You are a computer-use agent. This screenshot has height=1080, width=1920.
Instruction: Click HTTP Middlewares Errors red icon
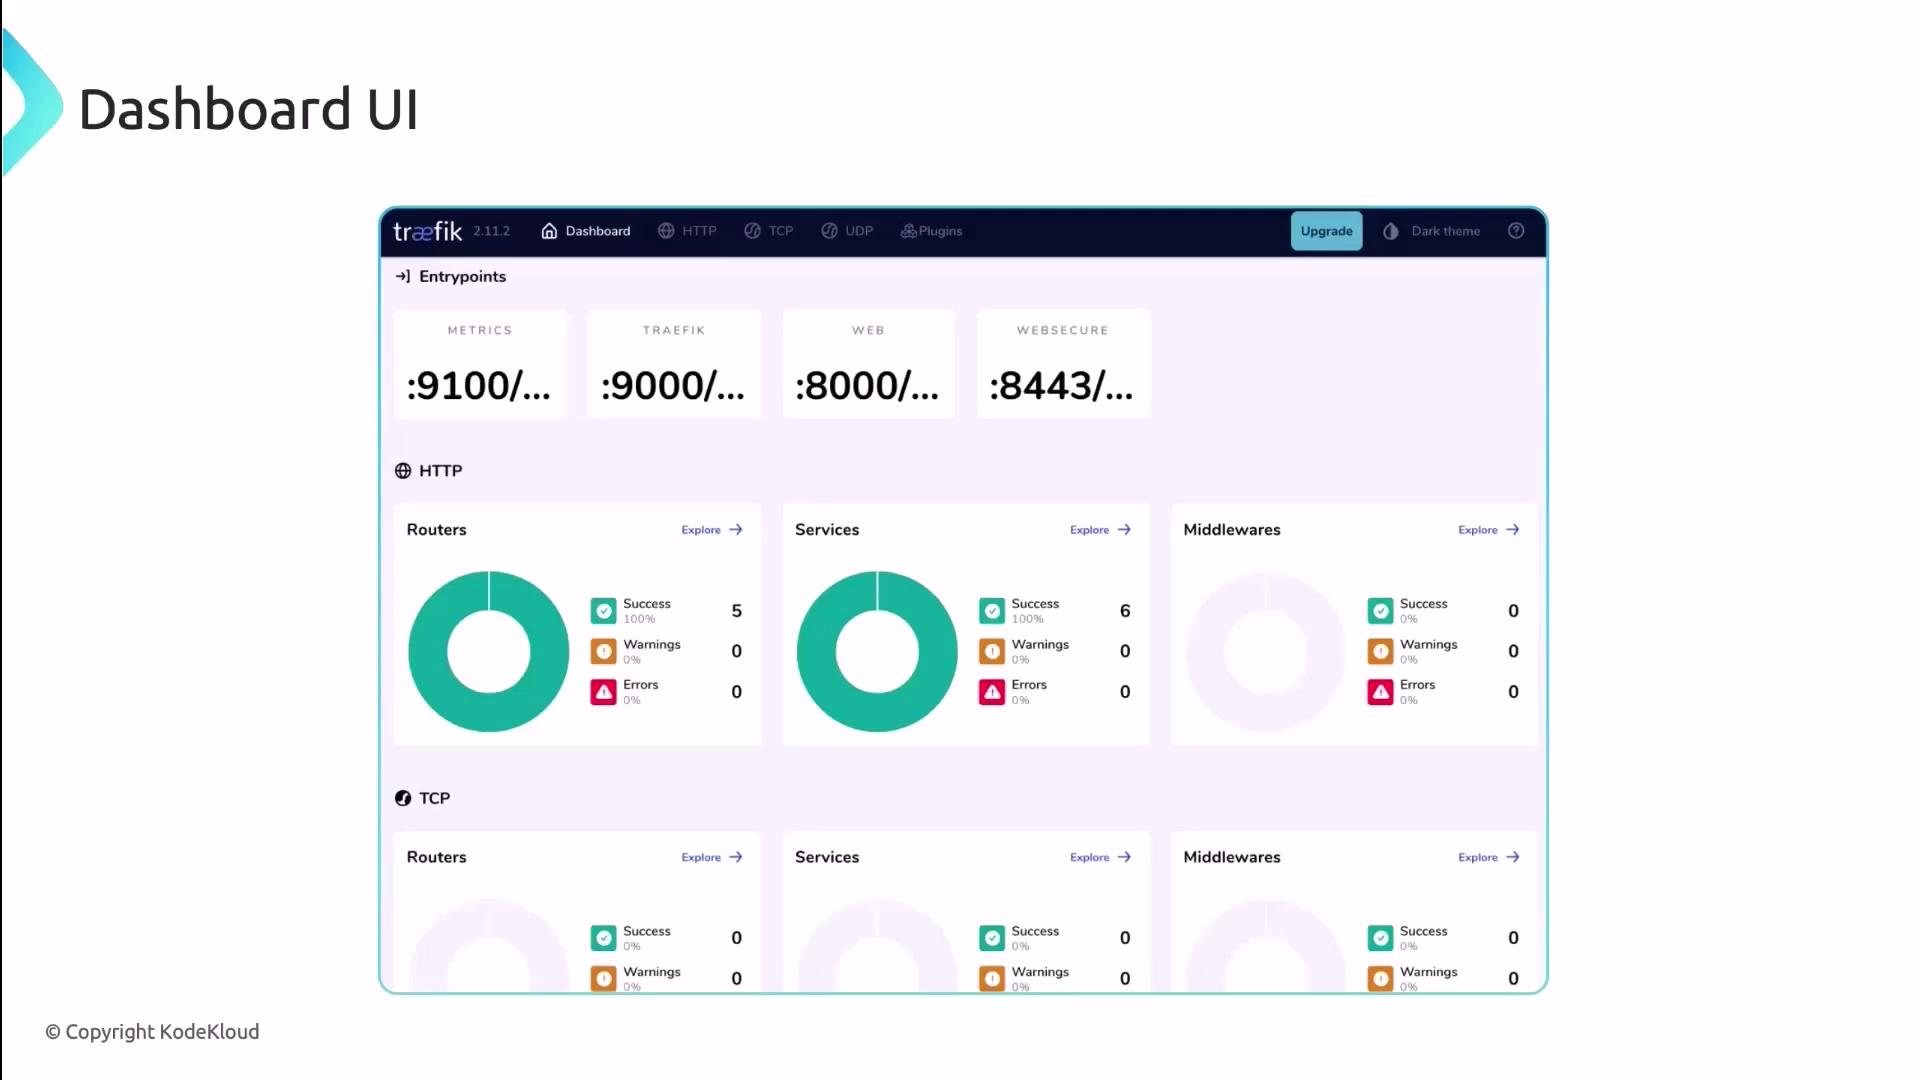coord(1380,692)
